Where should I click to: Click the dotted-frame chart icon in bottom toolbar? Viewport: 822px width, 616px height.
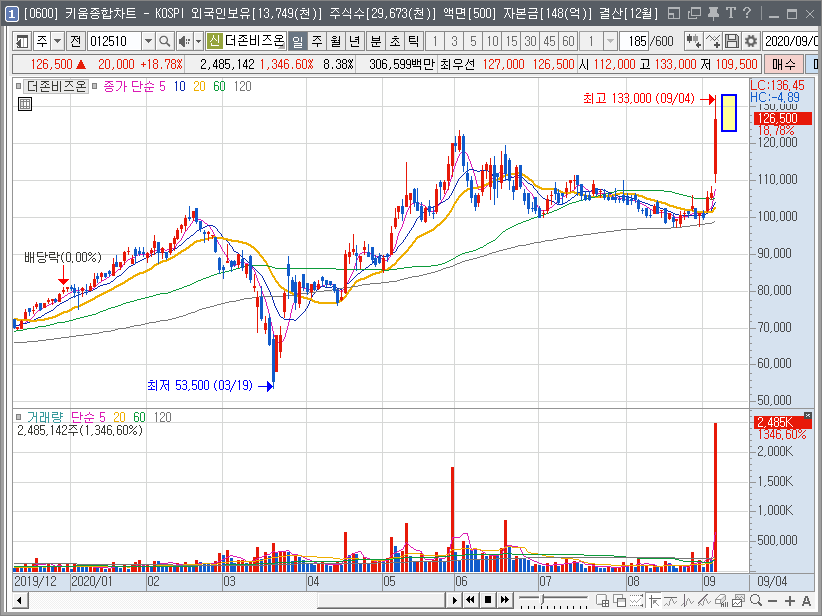click(636, 600)
